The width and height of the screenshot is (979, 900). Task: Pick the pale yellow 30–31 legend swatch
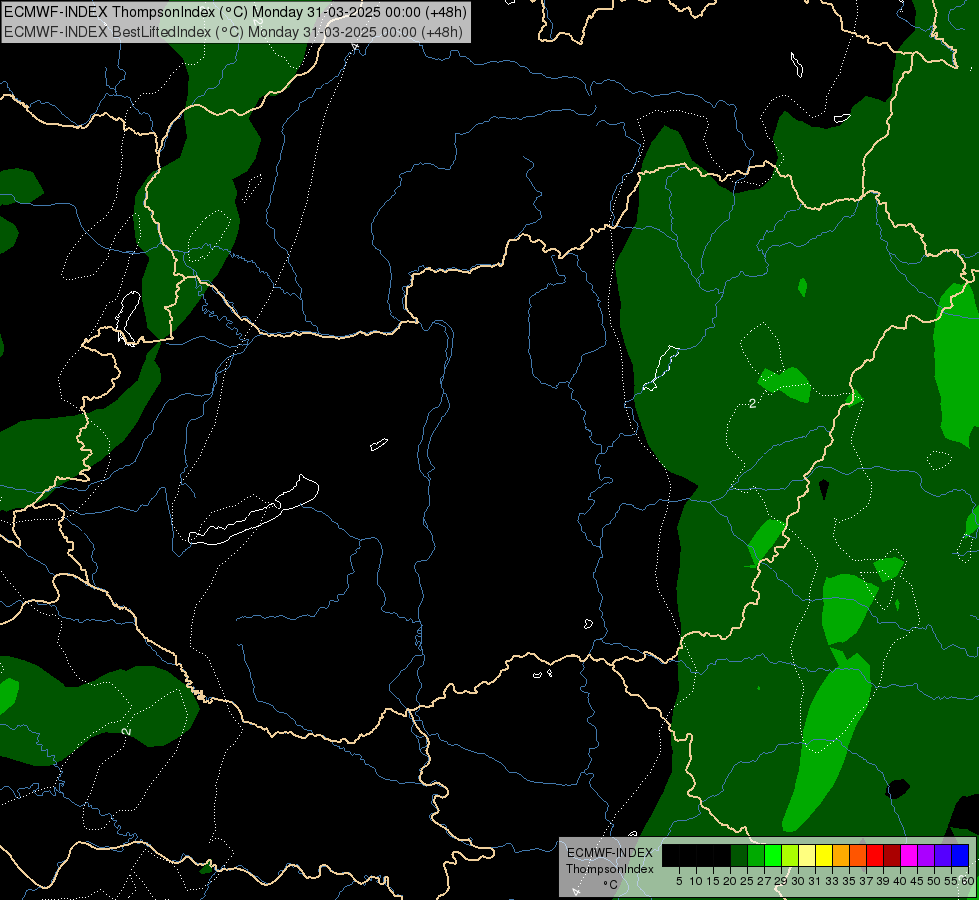click(x=807, y=856)
